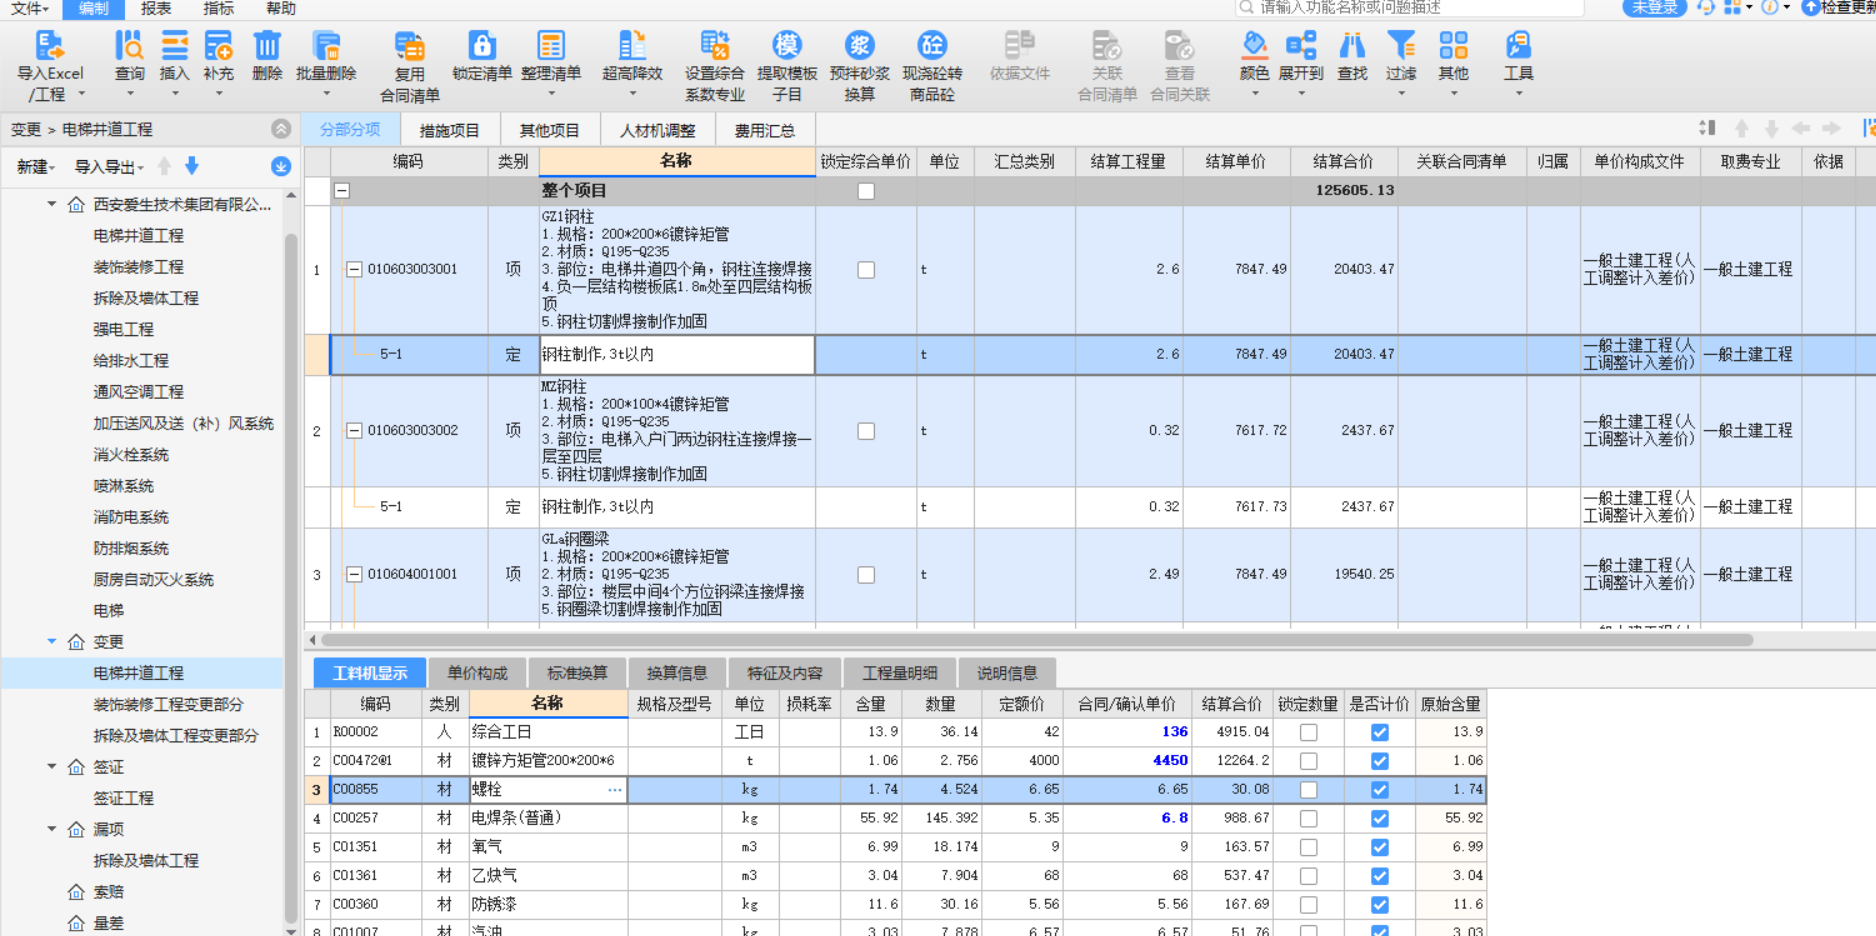Toggle 锁定数量 checkbox for 电焊条(普通)
The image size is (1876, 936).
(x=1308, y=819)
